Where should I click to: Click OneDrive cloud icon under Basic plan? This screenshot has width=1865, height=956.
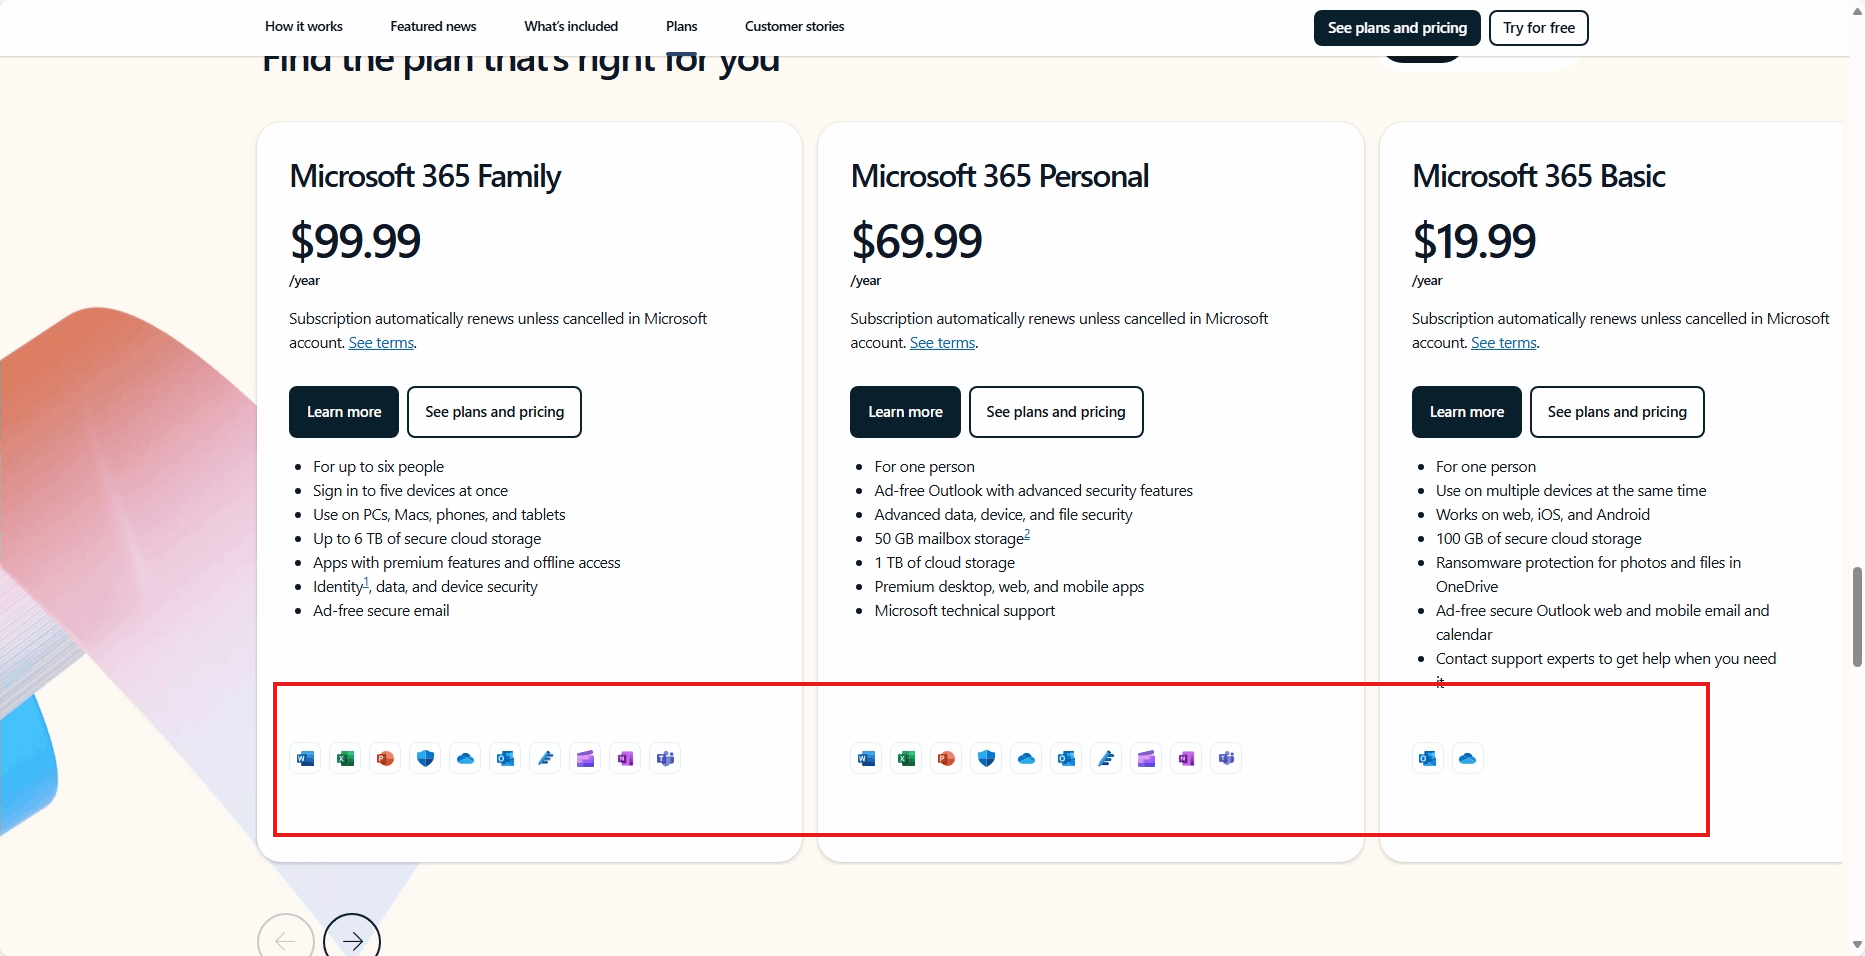(1467, 758)
